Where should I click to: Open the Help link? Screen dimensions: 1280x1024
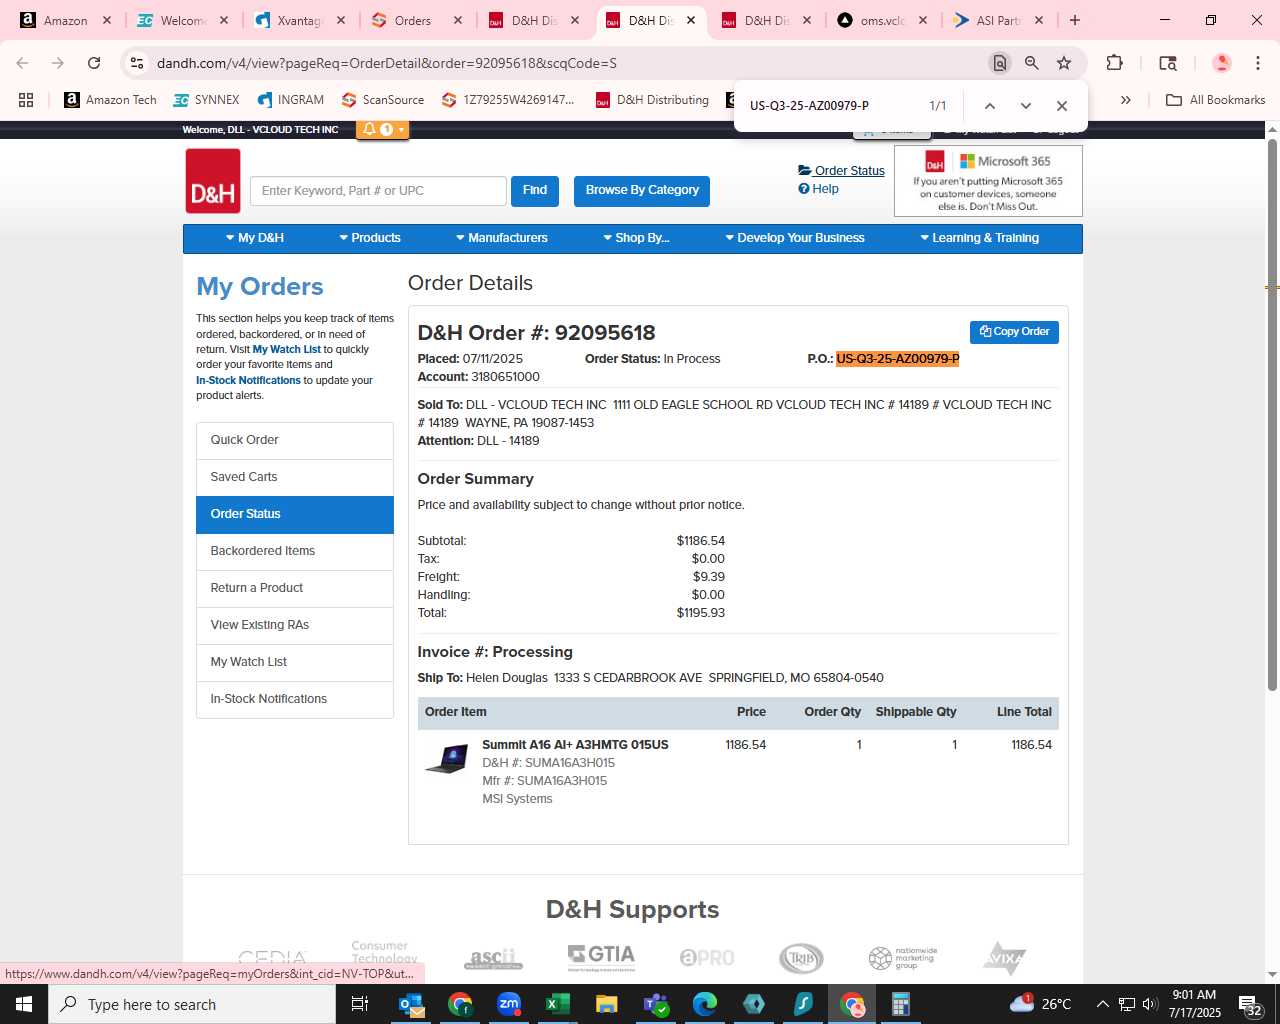click(x=819, y=189)
